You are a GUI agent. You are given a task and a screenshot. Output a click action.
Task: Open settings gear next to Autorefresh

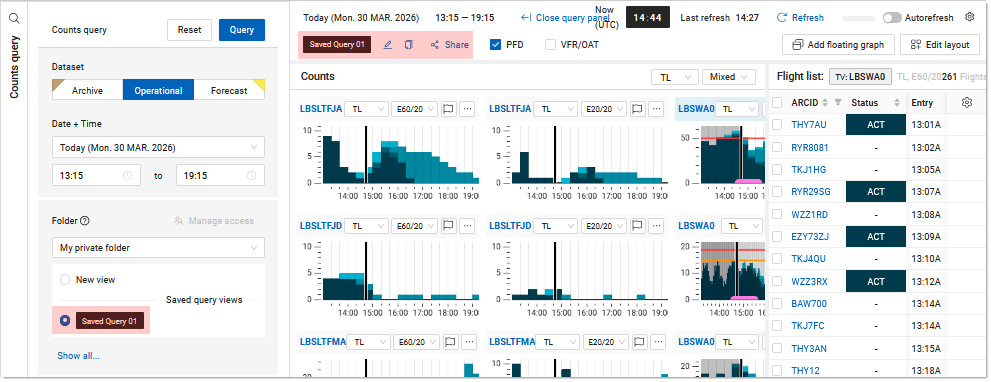970,17
